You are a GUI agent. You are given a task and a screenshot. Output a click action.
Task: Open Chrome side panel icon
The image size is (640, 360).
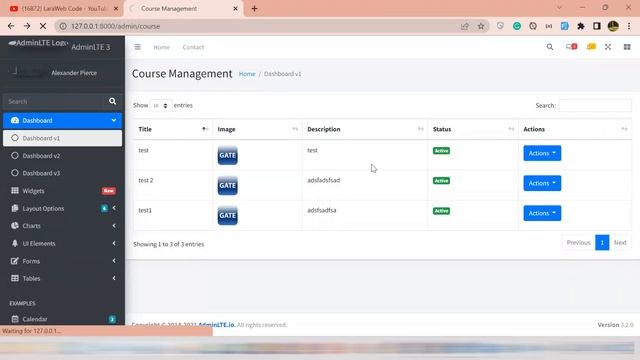597,26
